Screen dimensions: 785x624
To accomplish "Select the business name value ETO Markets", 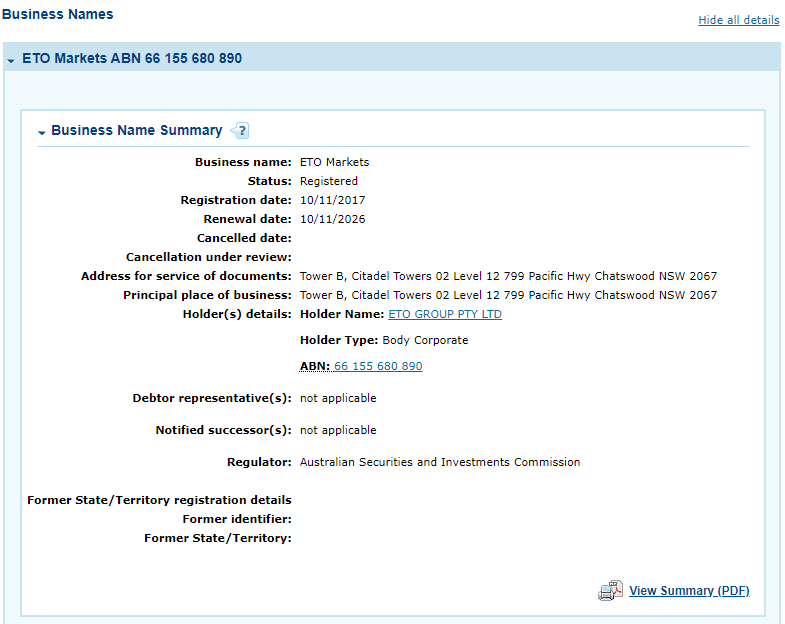I will 334,162.
